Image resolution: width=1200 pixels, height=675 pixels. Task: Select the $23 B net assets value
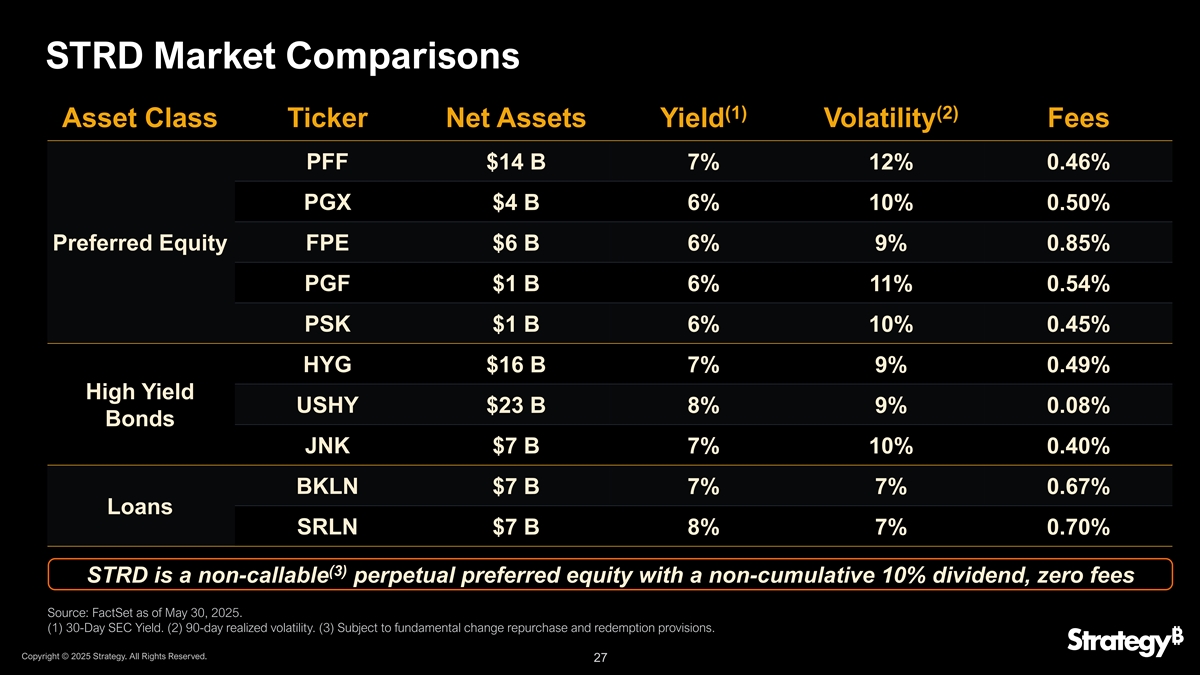point(515,406)
